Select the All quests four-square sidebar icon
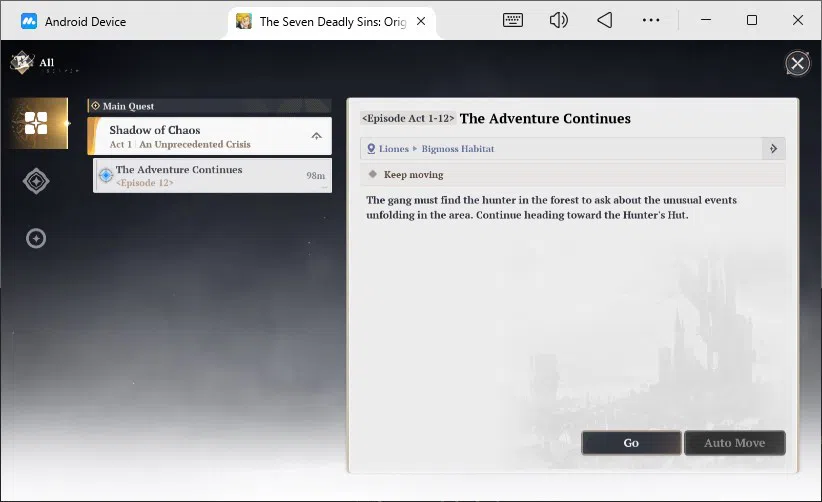 (x=38, y=123)
